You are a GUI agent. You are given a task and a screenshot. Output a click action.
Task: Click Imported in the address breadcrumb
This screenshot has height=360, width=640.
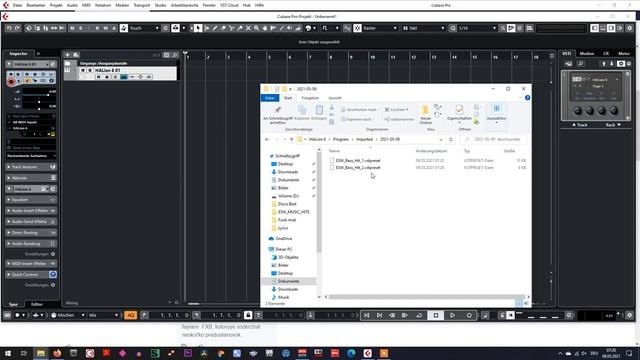tap(364, 140)
